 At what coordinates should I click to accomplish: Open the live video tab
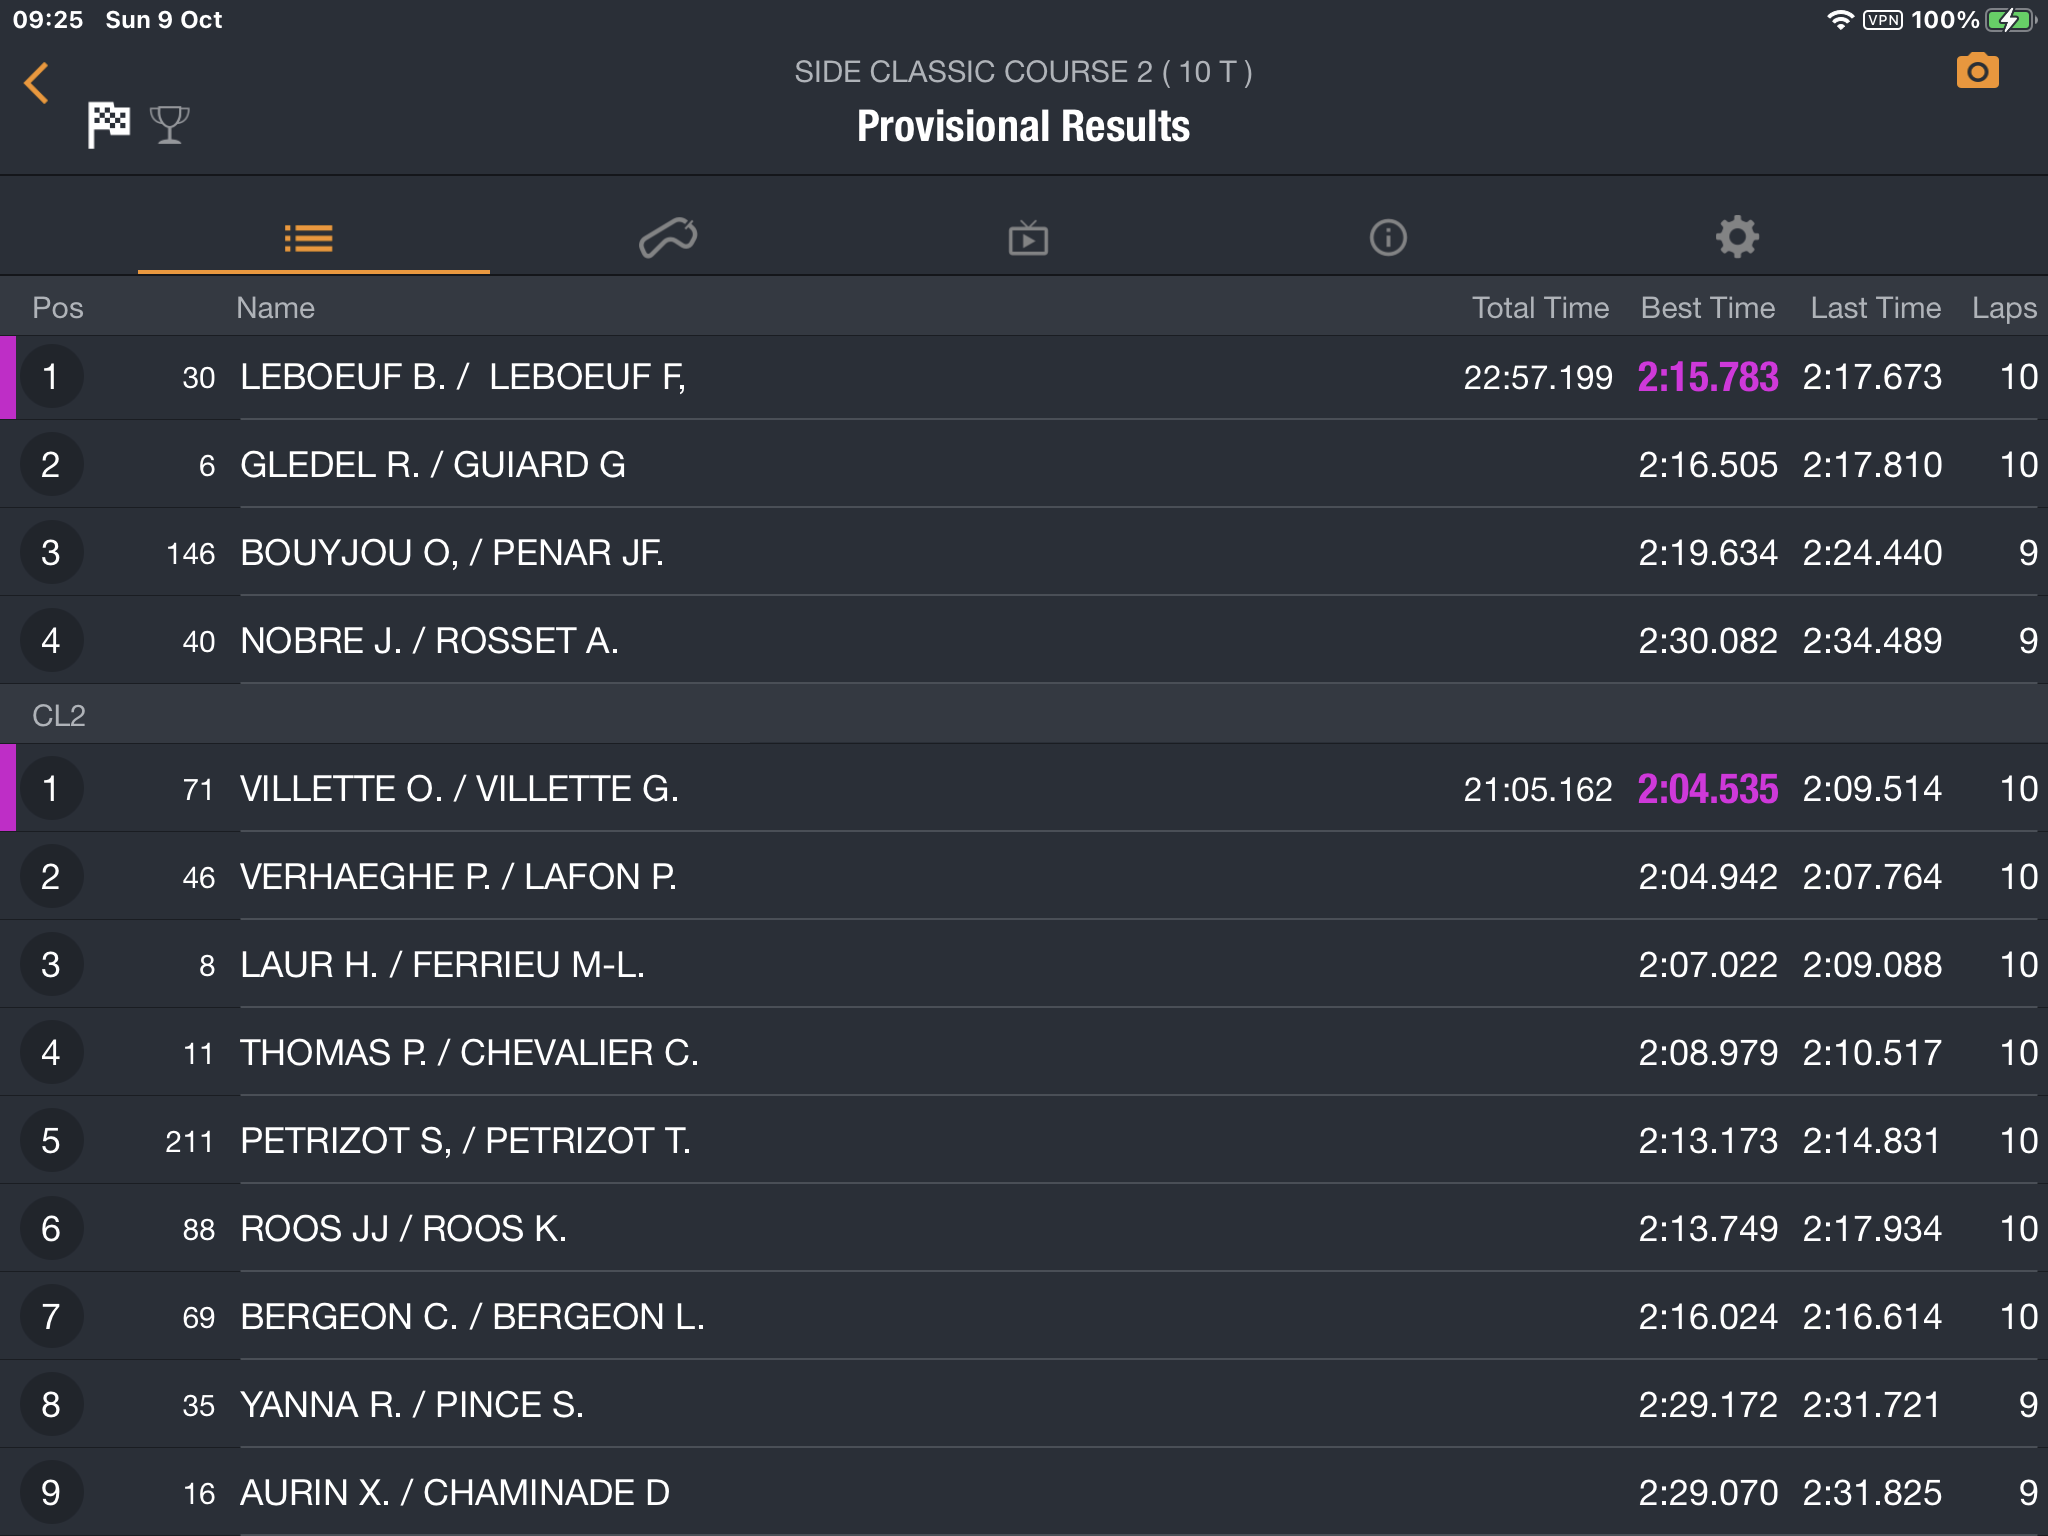1028,238
